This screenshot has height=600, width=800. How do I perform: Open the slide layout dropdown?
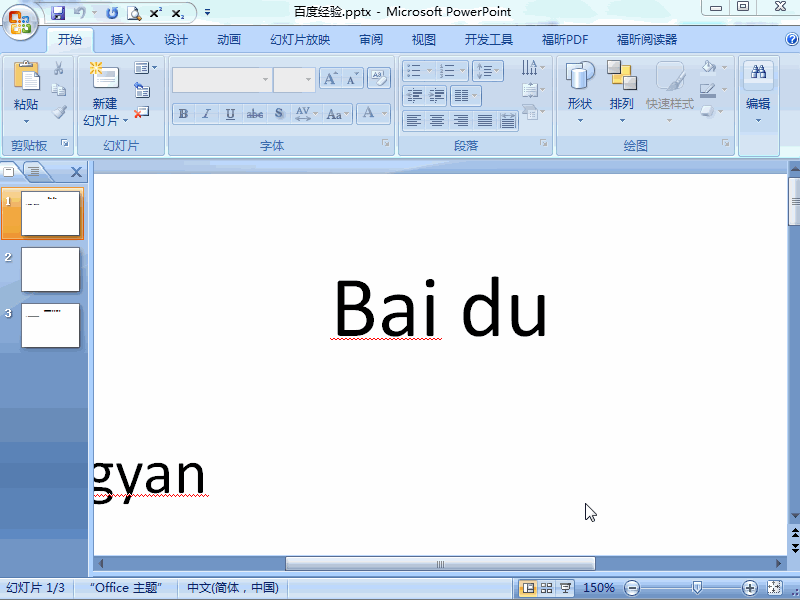(145, 67)
